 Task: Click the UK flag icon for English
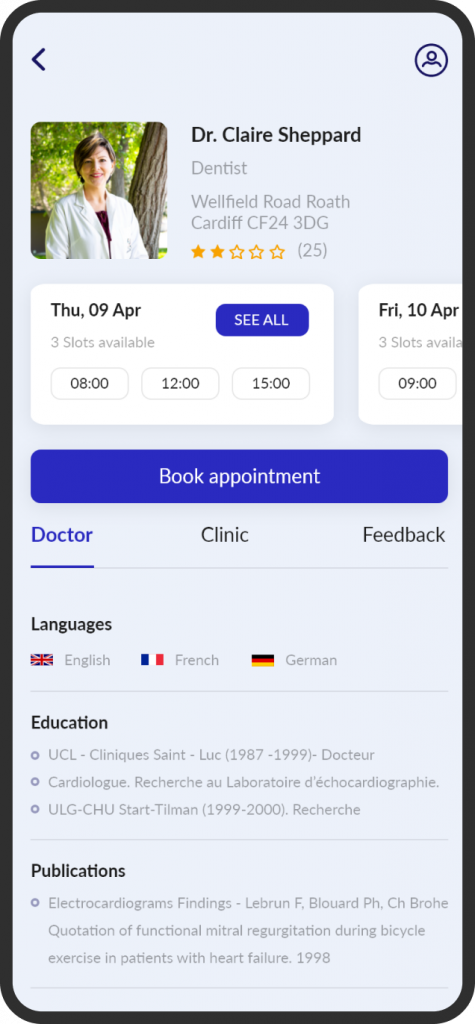point(42,660)
